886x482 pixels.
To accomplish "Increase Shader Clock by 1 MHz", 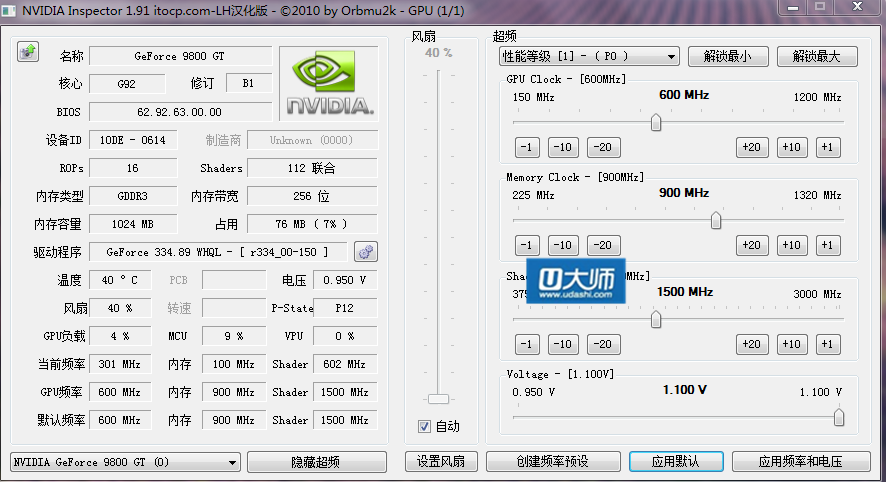I will point(828,344).
